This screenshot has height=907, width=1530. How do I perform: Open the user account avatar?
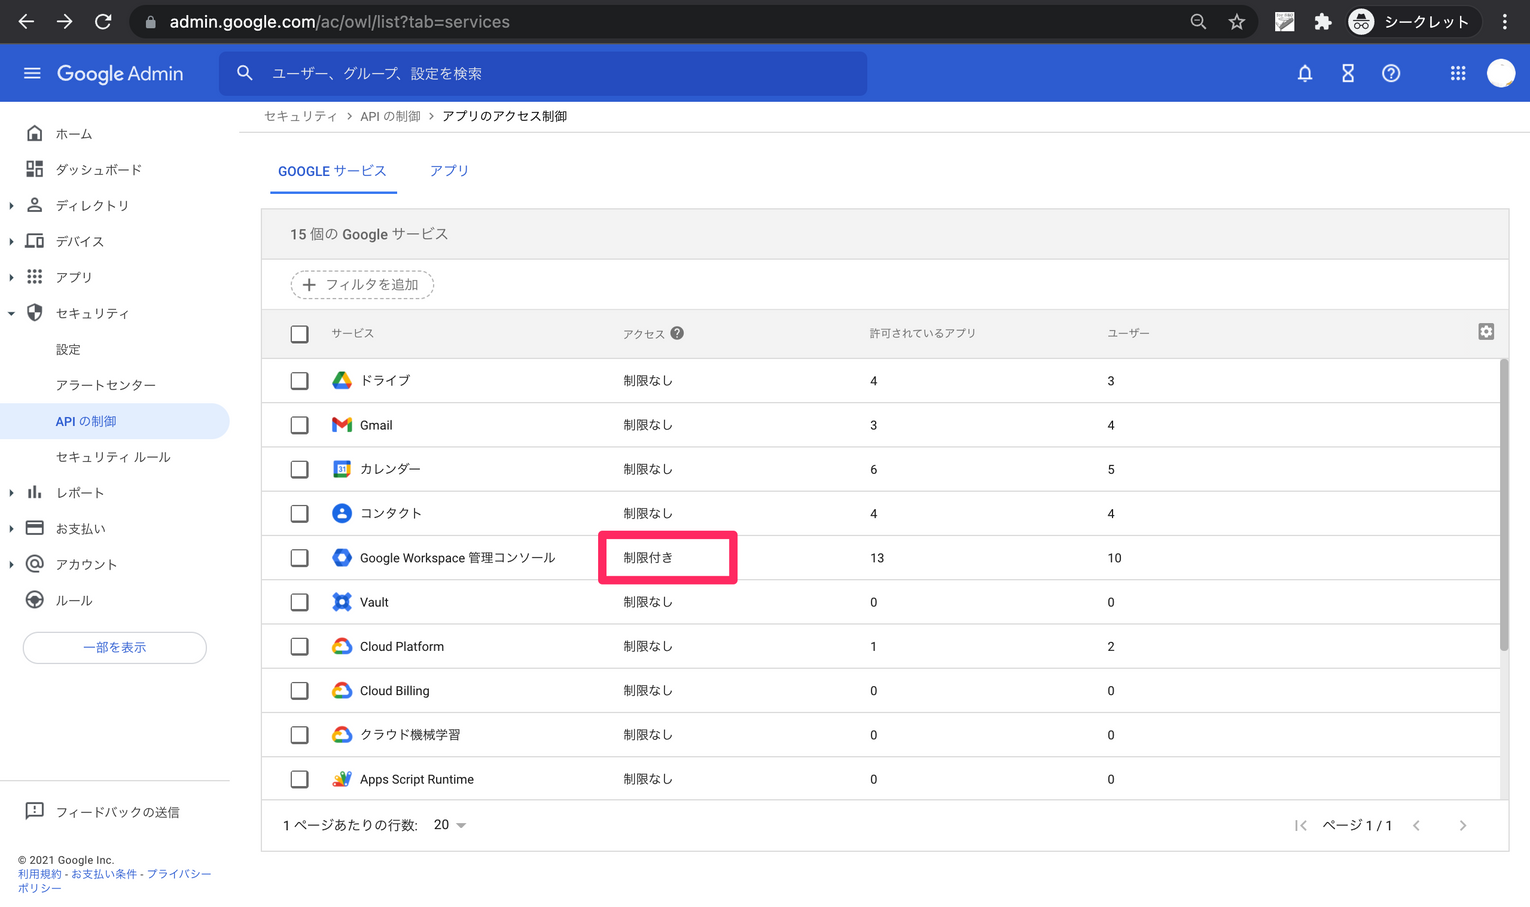tap(1501, 73)
